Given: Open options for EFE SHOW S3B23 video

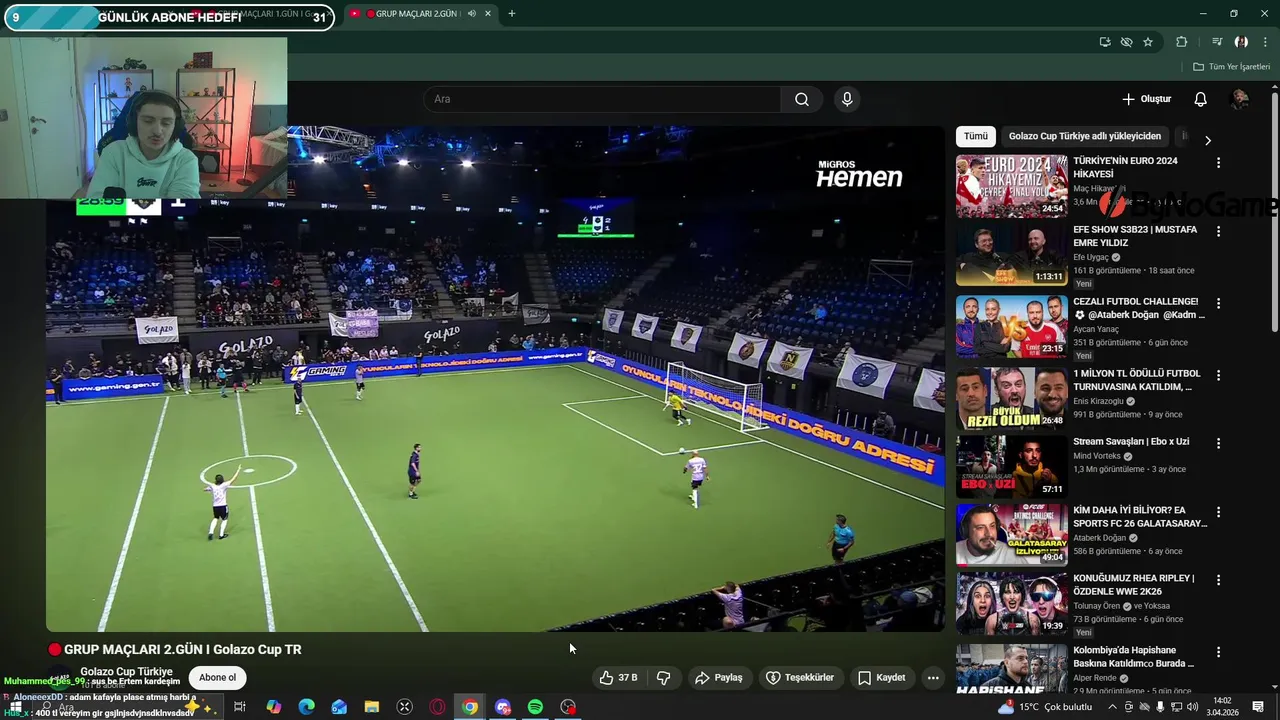Looking at the screenshot, I should click(1218, 231).
